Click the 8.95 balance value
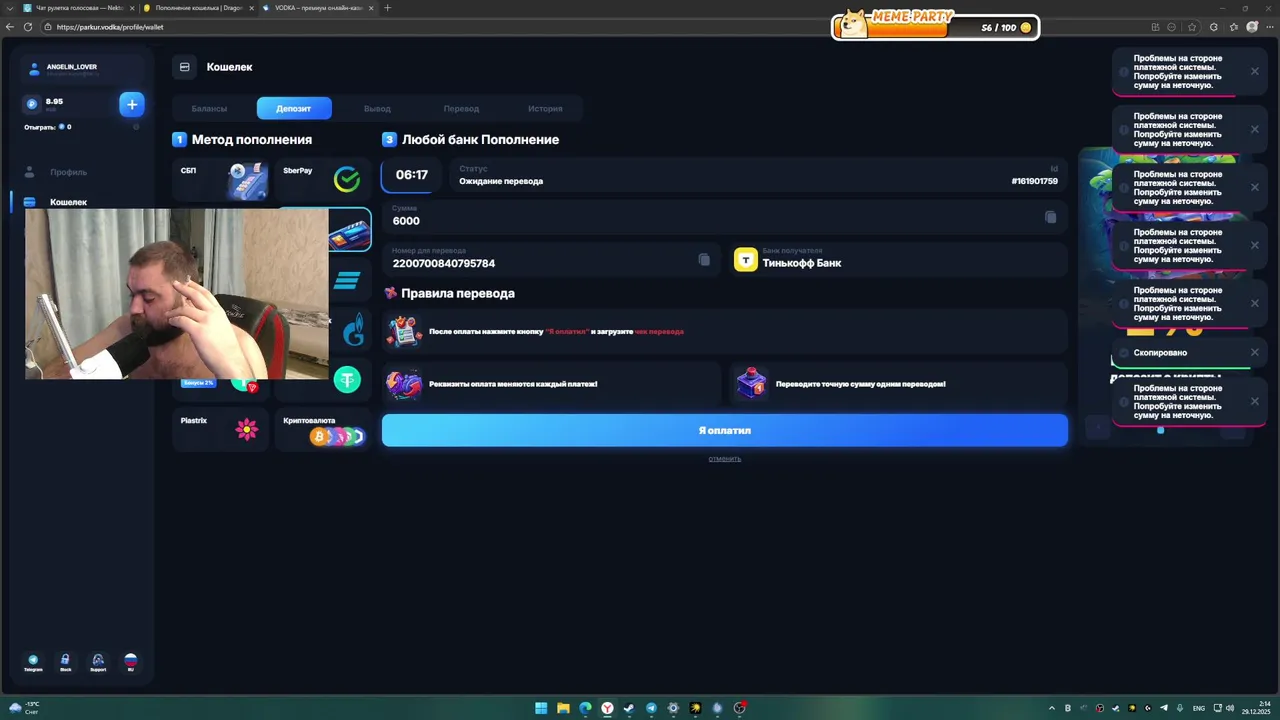This screenshot has height=720, width=1280. pyautogui.click(x=54, y=102)
